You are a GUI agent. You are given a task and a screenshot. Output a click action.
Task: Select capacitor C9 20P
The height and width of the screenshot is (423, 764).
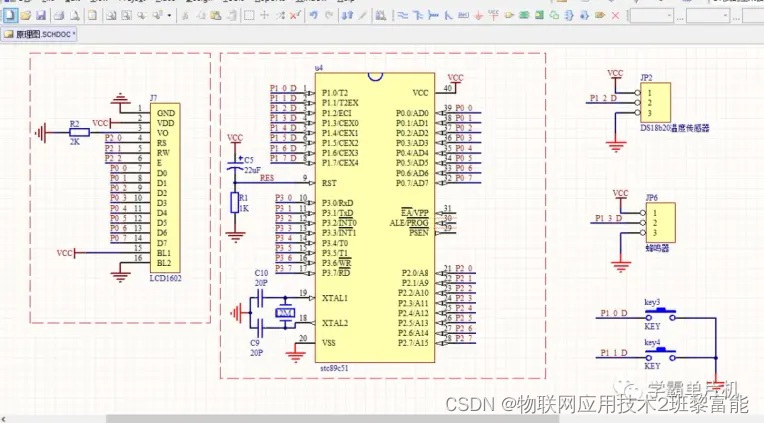260,326
